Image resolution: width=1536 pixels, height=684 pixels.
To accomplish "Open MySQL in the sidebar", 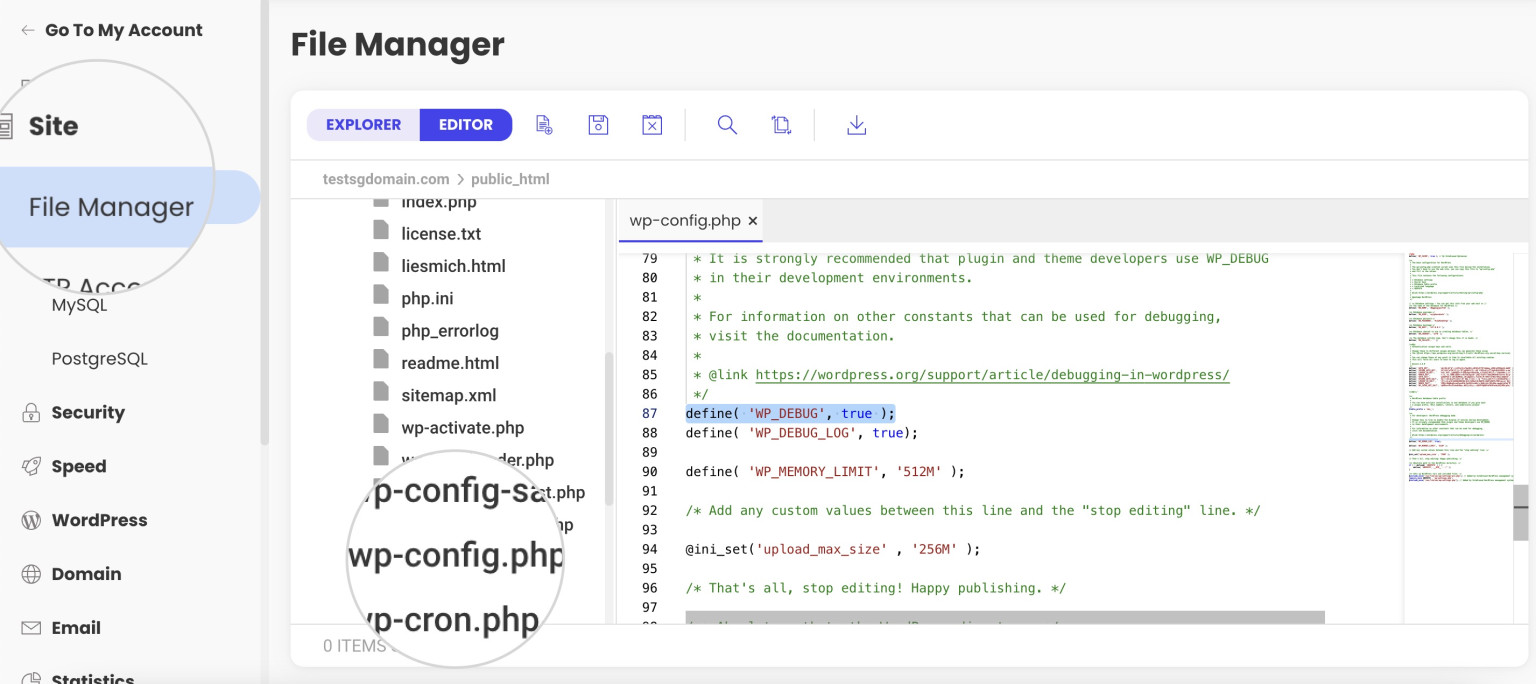I will click(79, 305).
